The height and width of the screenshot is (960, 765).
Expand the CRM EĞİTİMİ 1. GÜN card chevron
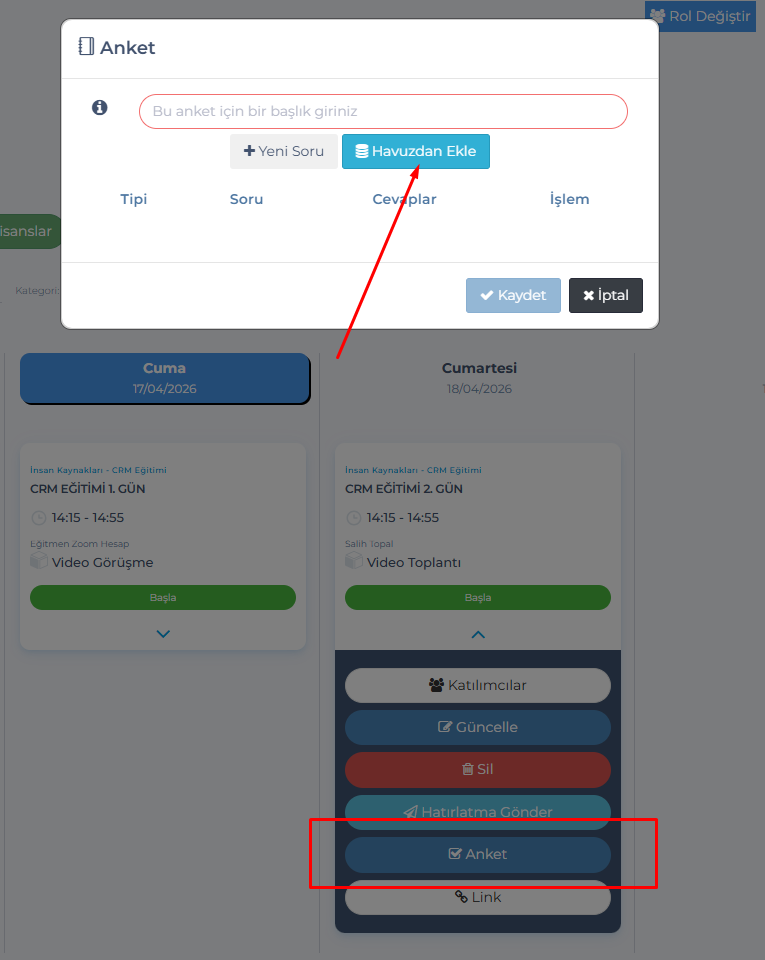163,634
